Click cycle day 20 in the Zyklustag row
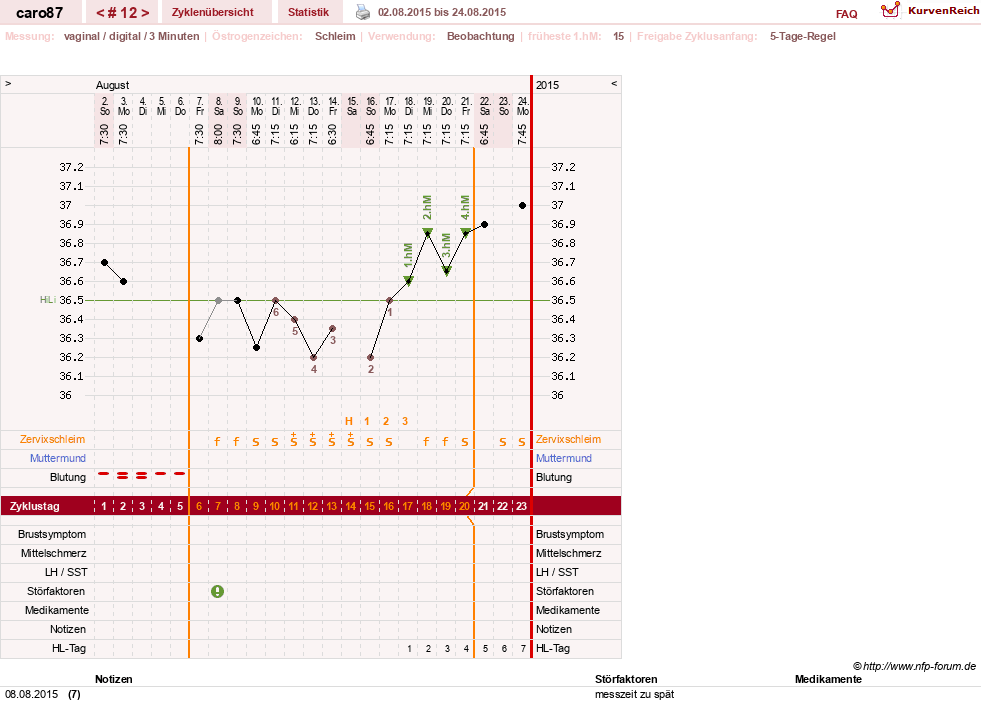This screenshot has width=981, height=718. point(464,506)
